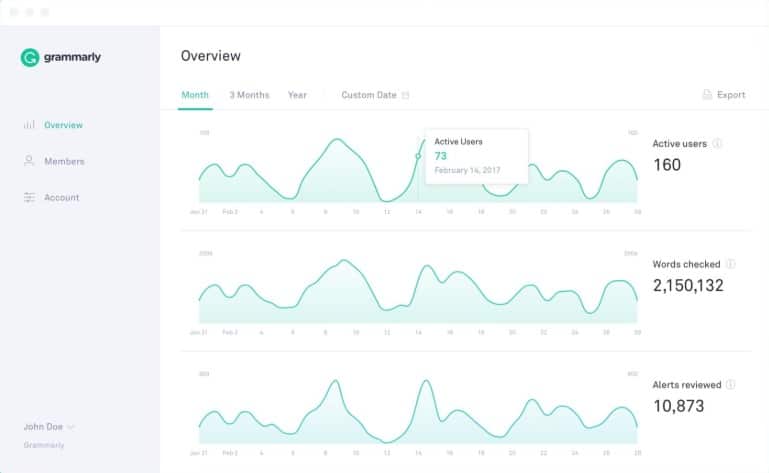The image size is (769, 473).
Task: Switch to the 3 Months tab
Action: tap(249, 95)
